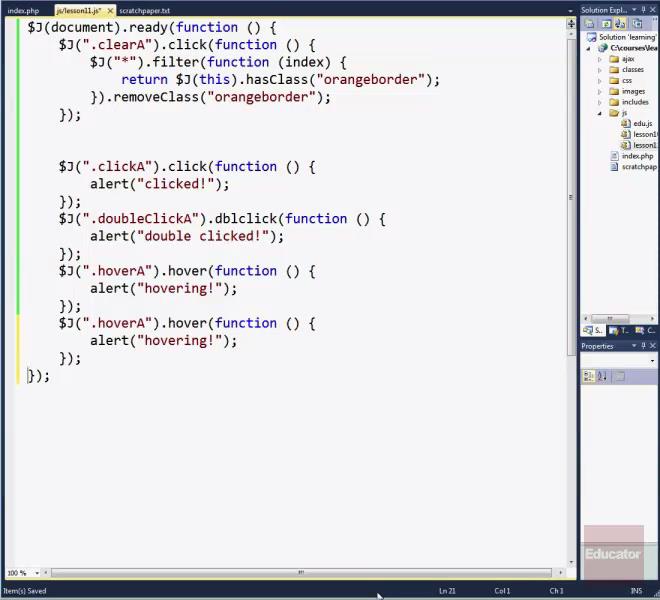The width and height of the screenshot is (660, 600).
Task: Click the editor scroll left arrow
Action: pyautogui.click(x=45, y=573)
